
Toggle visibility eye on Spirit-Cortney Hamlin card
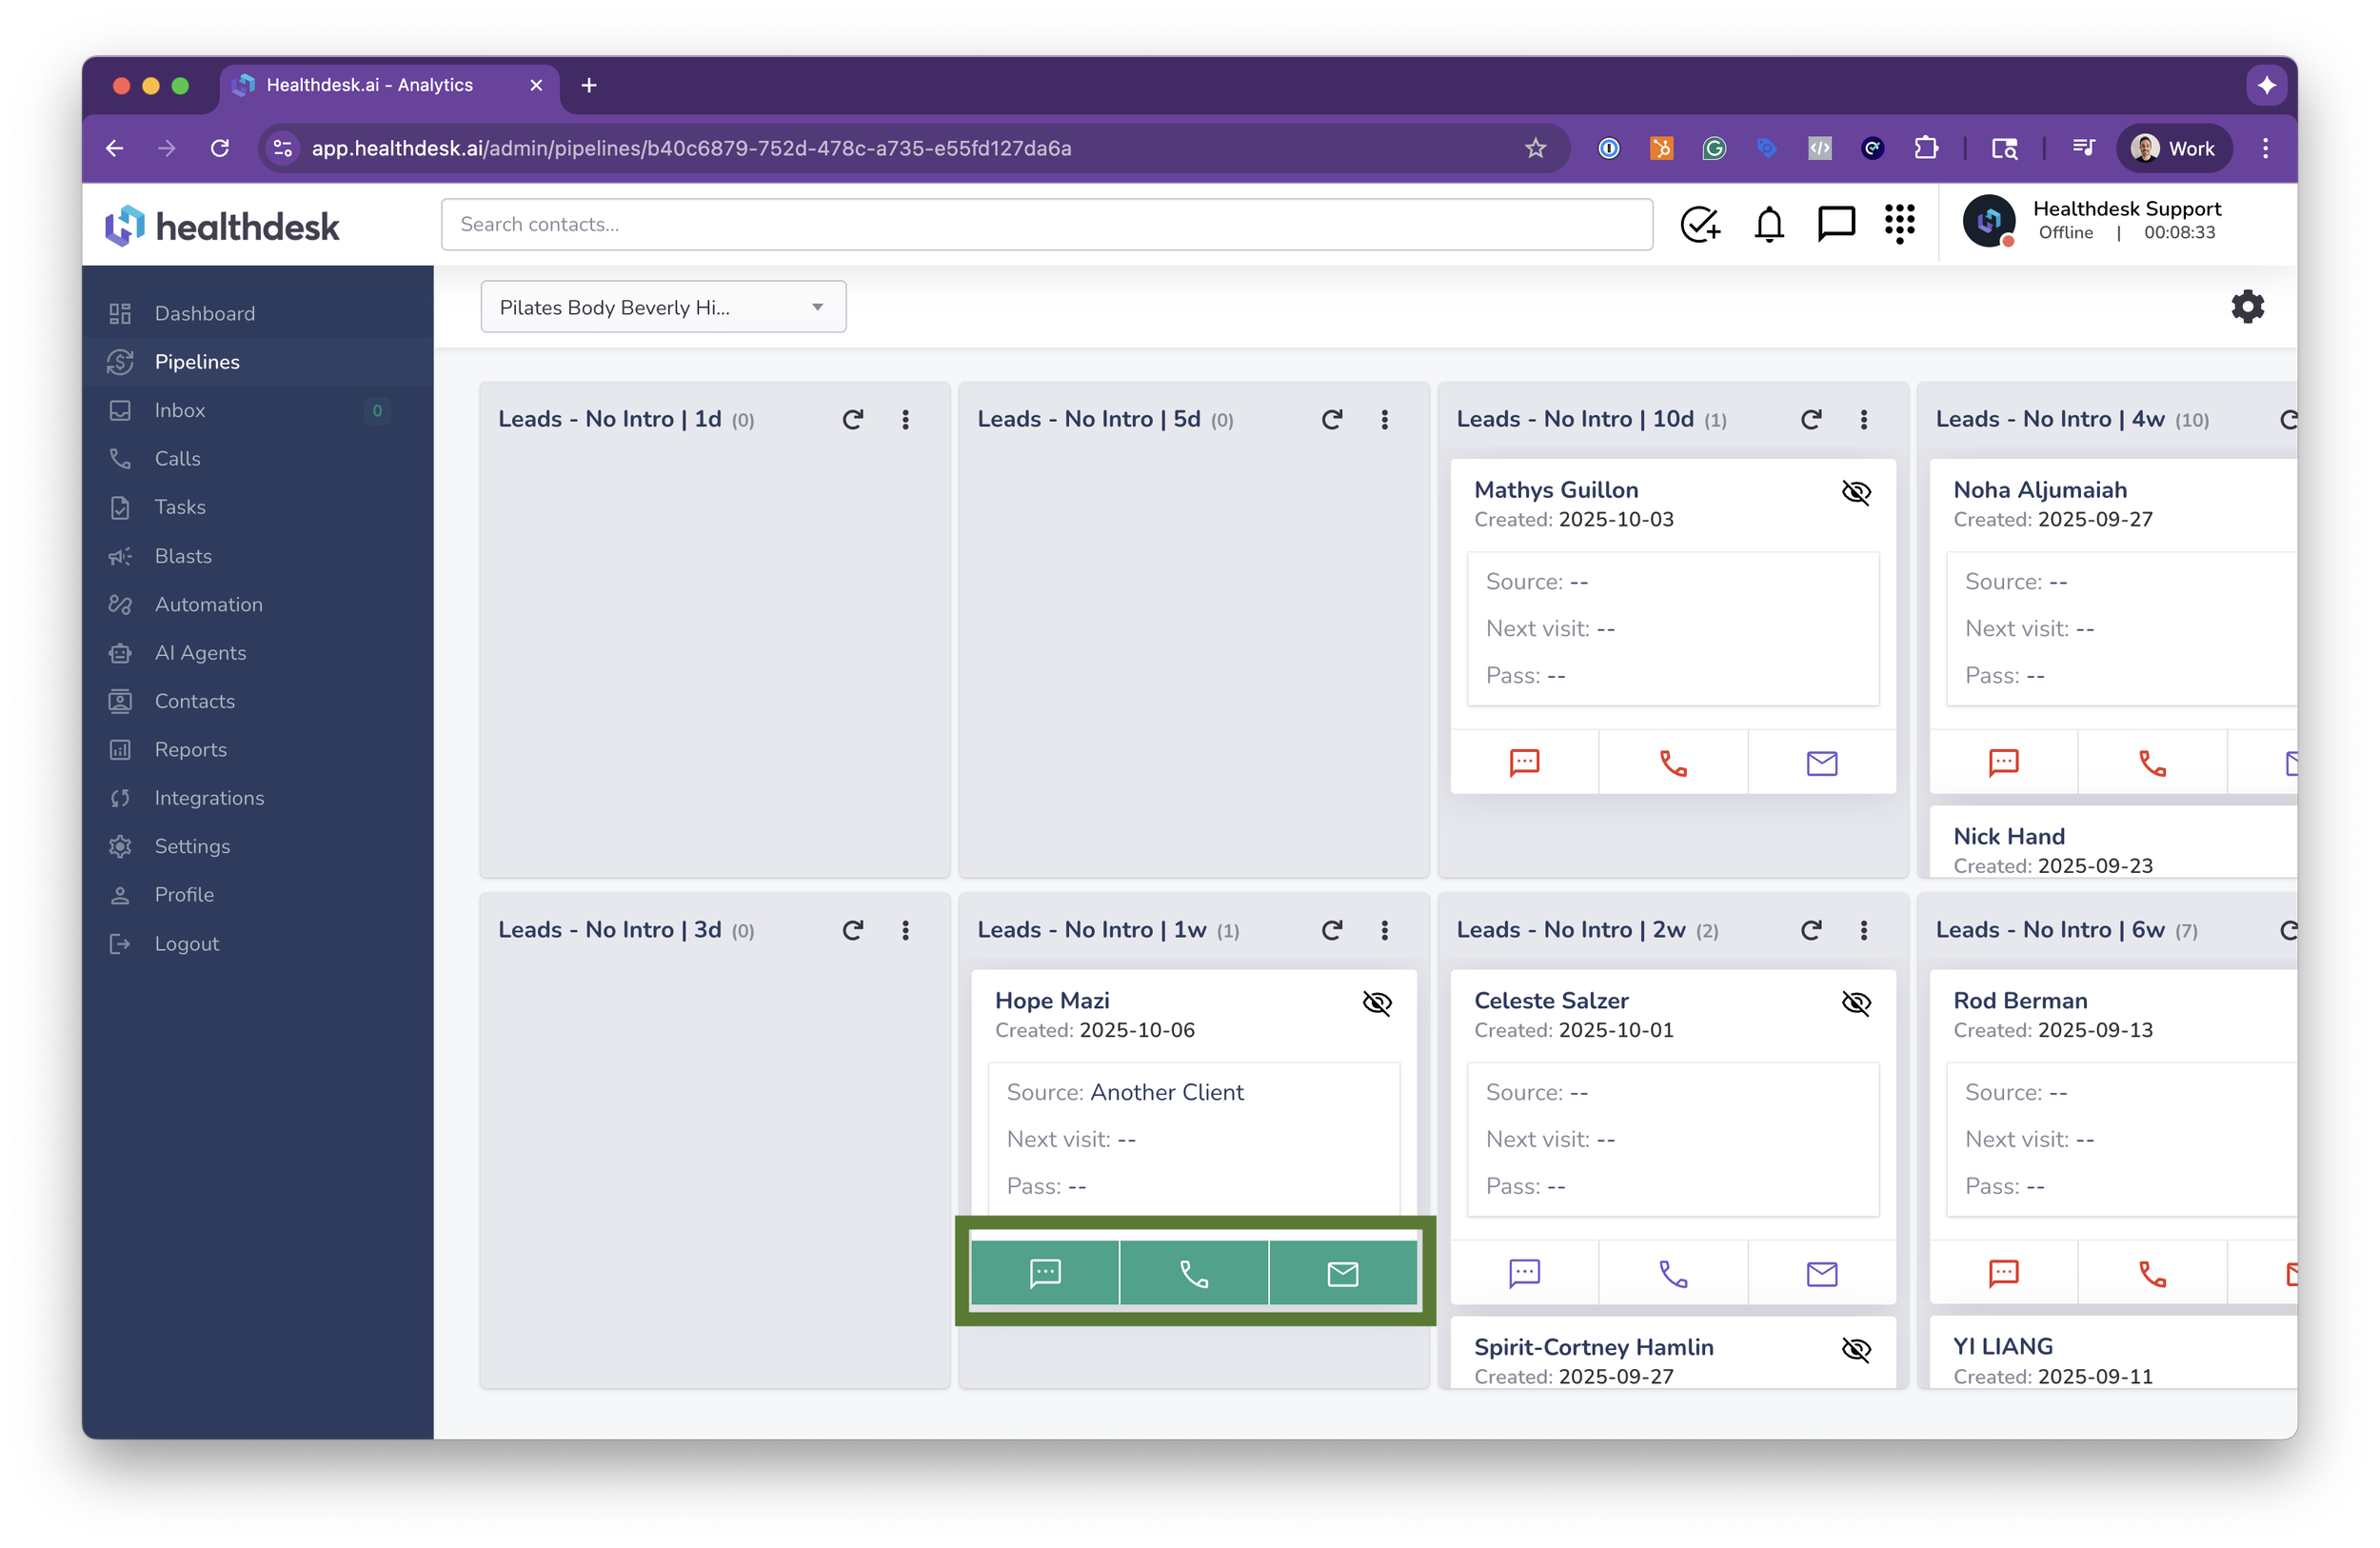[x=1856, y=1349]
